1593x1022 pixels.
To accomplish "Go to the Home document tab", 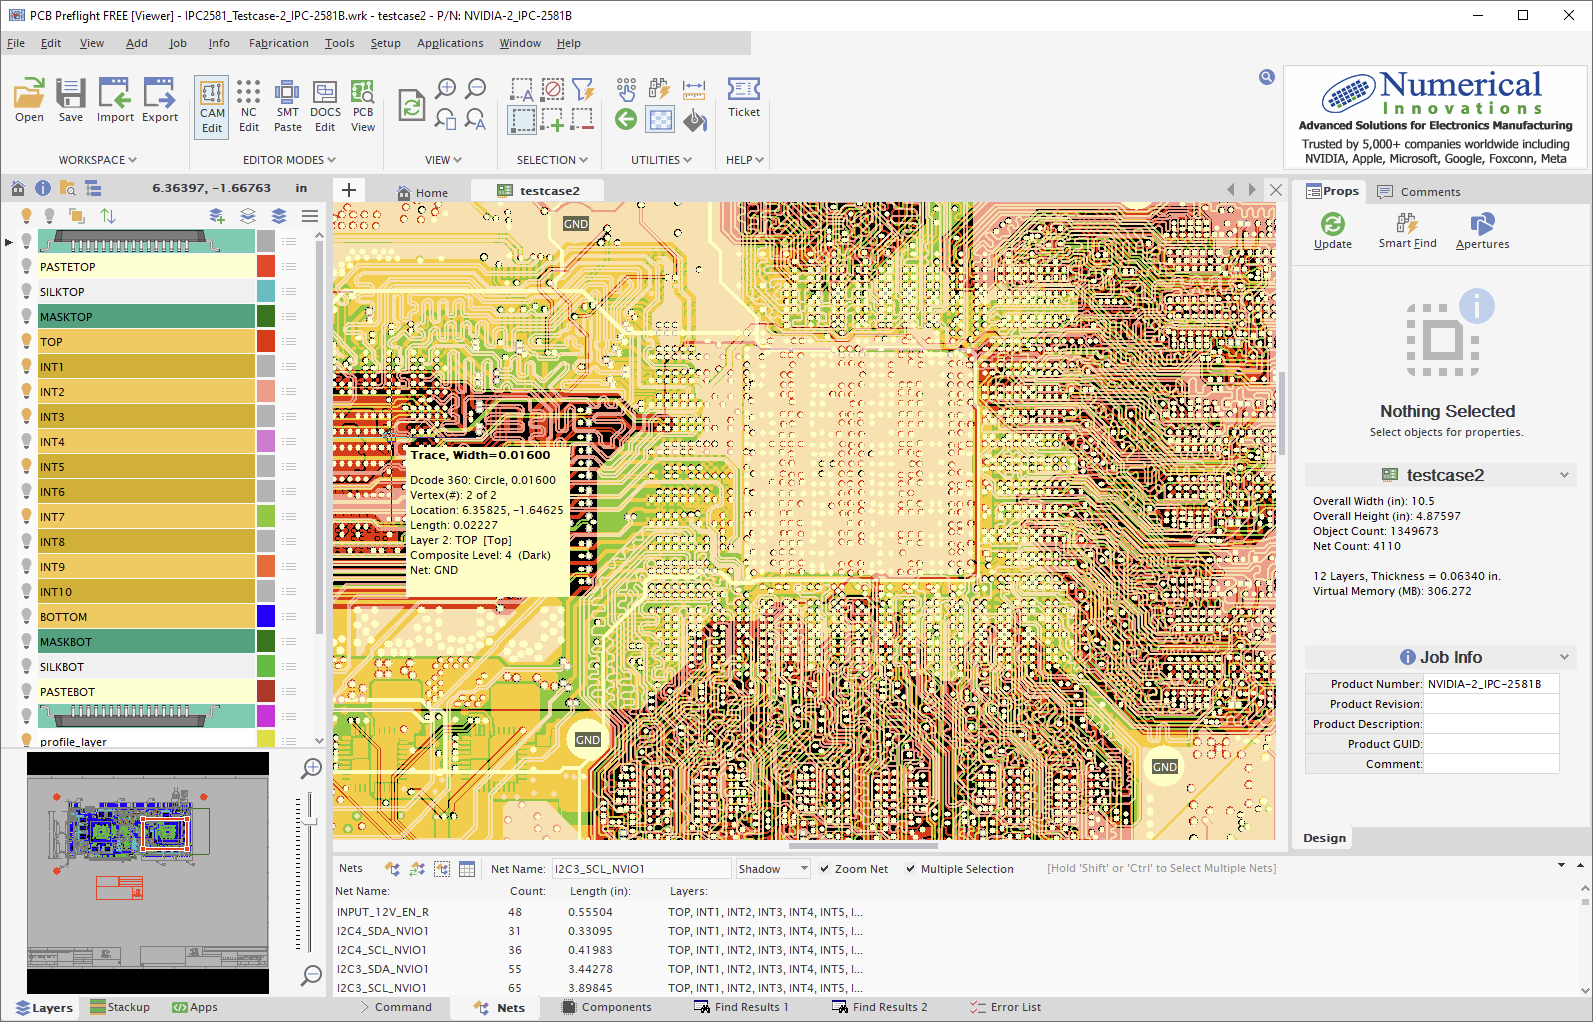I will tap(422, 193).
